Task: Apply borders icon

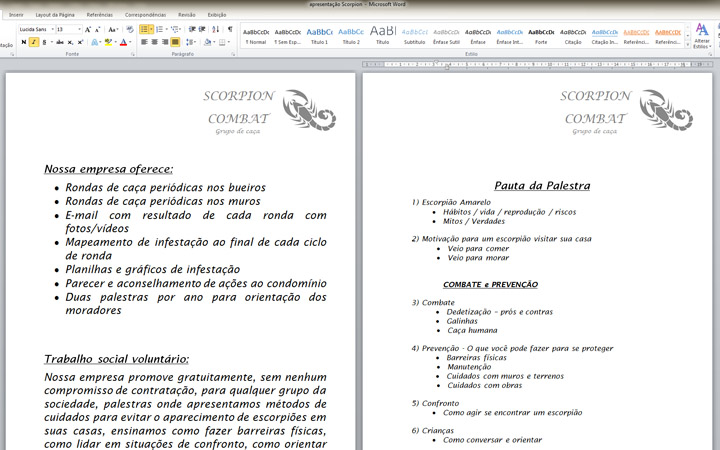Action: tap(222, 42)
